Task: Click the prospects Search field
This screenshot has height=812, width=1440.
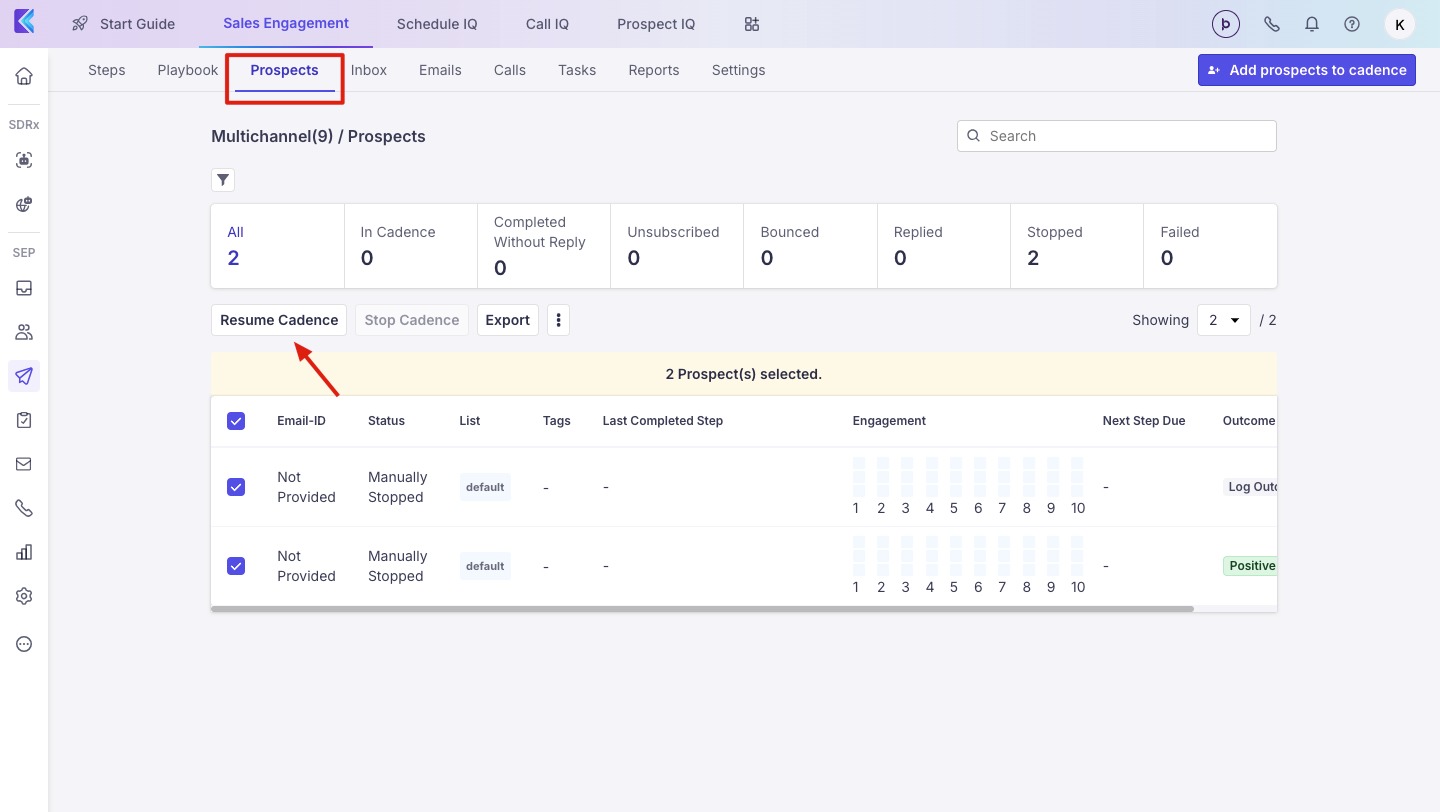Action: (1117, 136)
